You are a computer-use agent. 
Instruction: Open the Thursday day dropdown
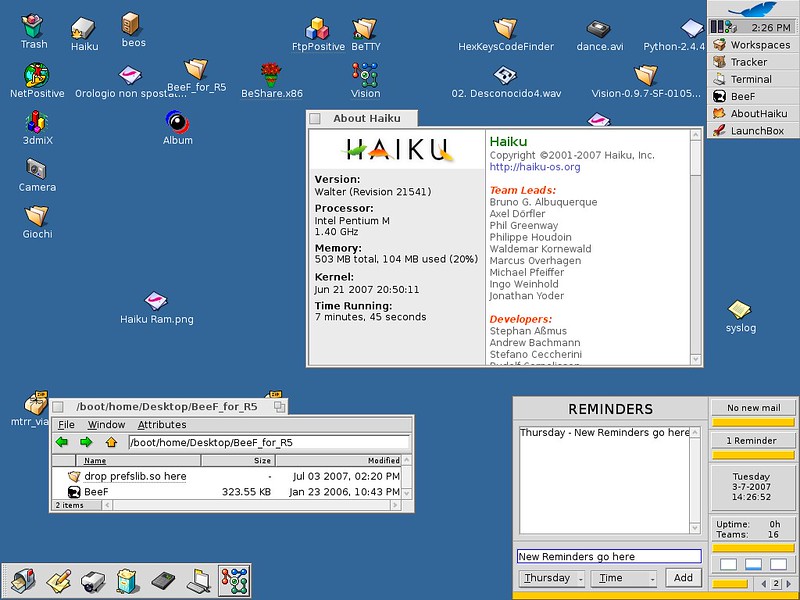(552, 578)
